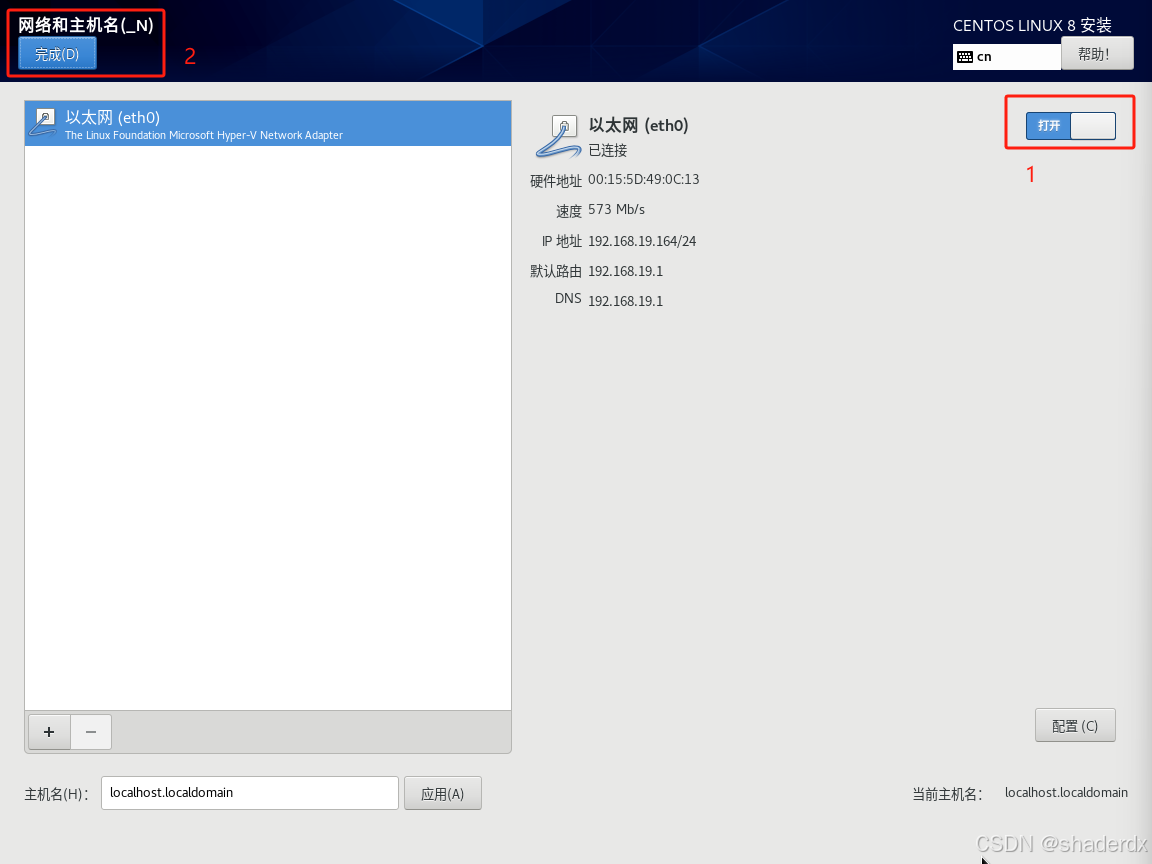Click hardware address 00:15:5D:49:0C:13

(x=644, y=179)
